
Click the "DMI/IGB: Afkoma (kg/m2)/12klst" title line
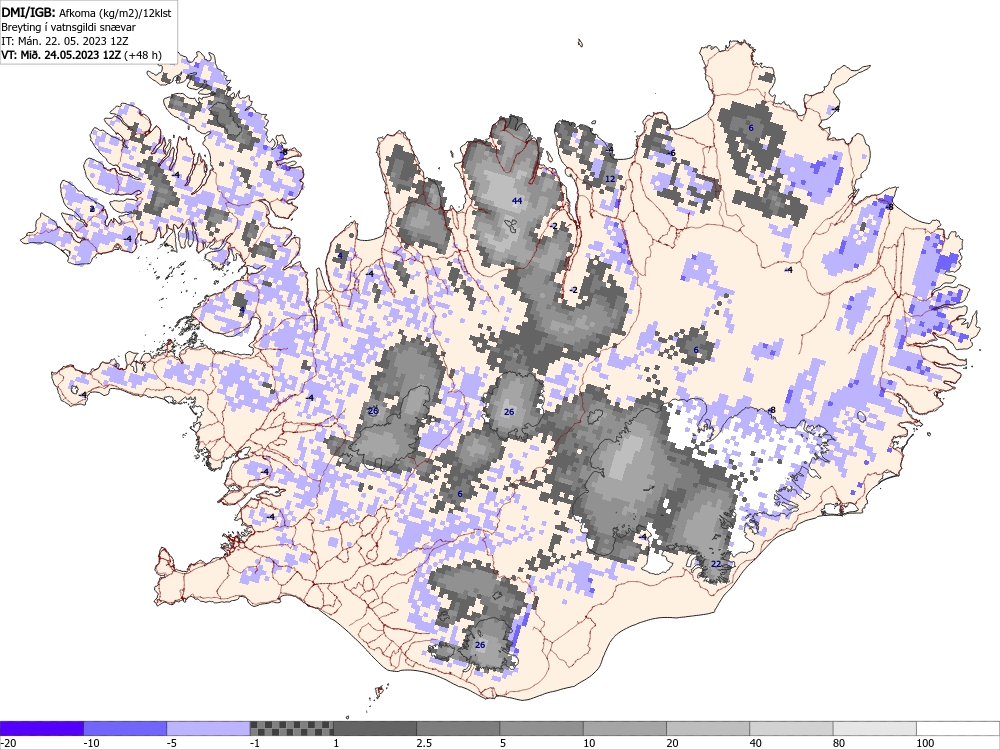[x=86, y=13]
